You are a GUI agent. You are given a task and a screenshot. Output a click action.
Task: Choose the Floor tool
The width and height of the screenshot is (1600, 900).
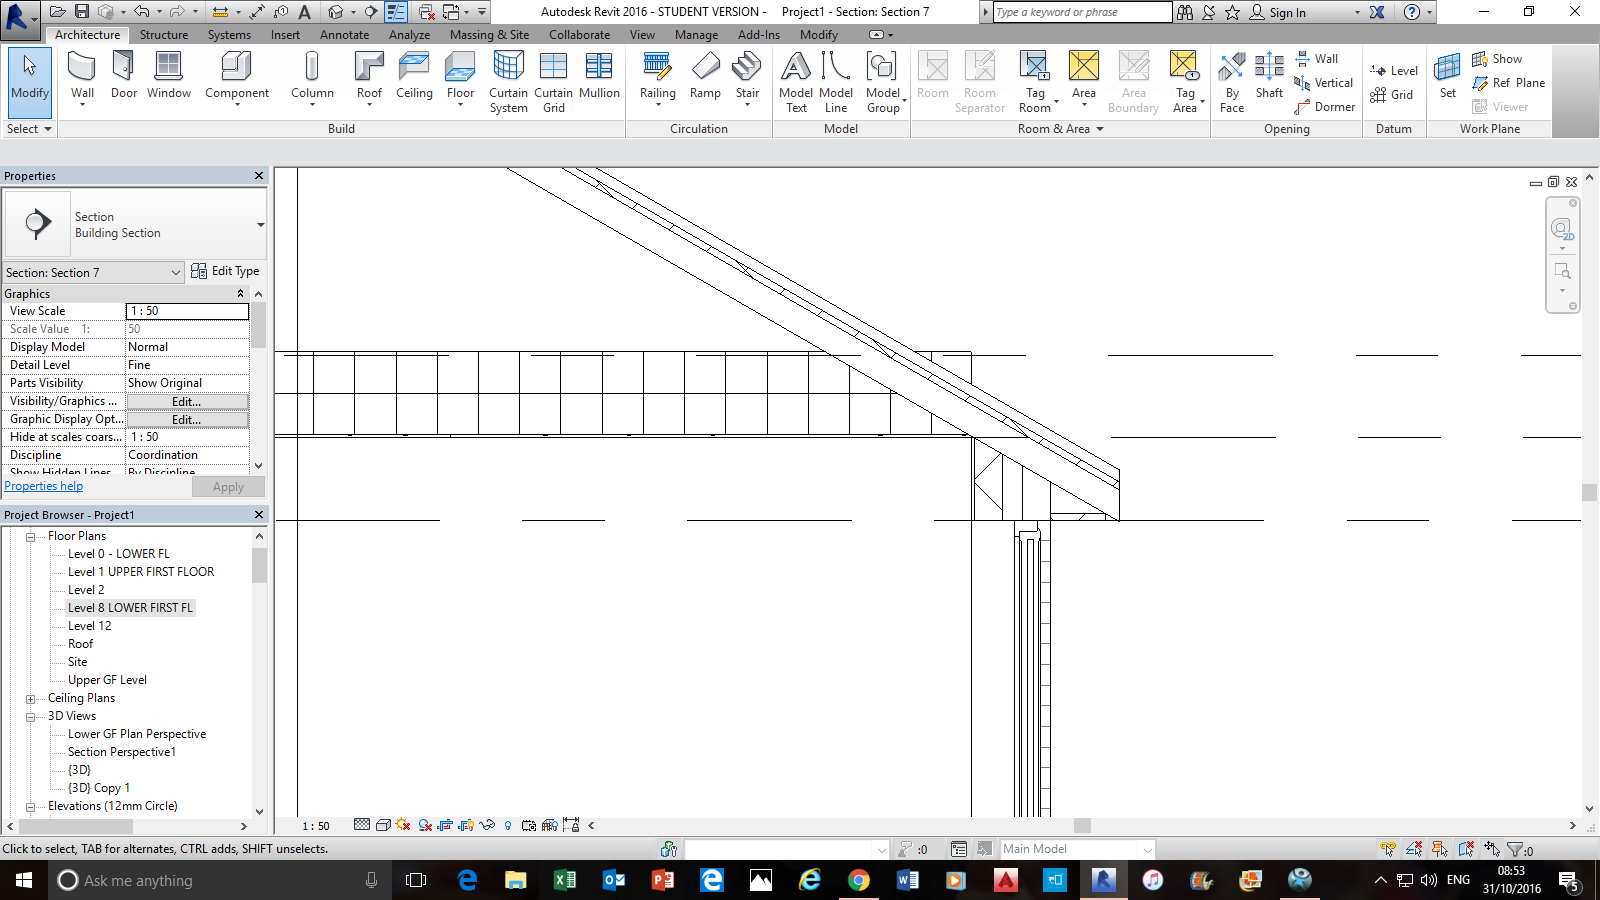point(460,78)
